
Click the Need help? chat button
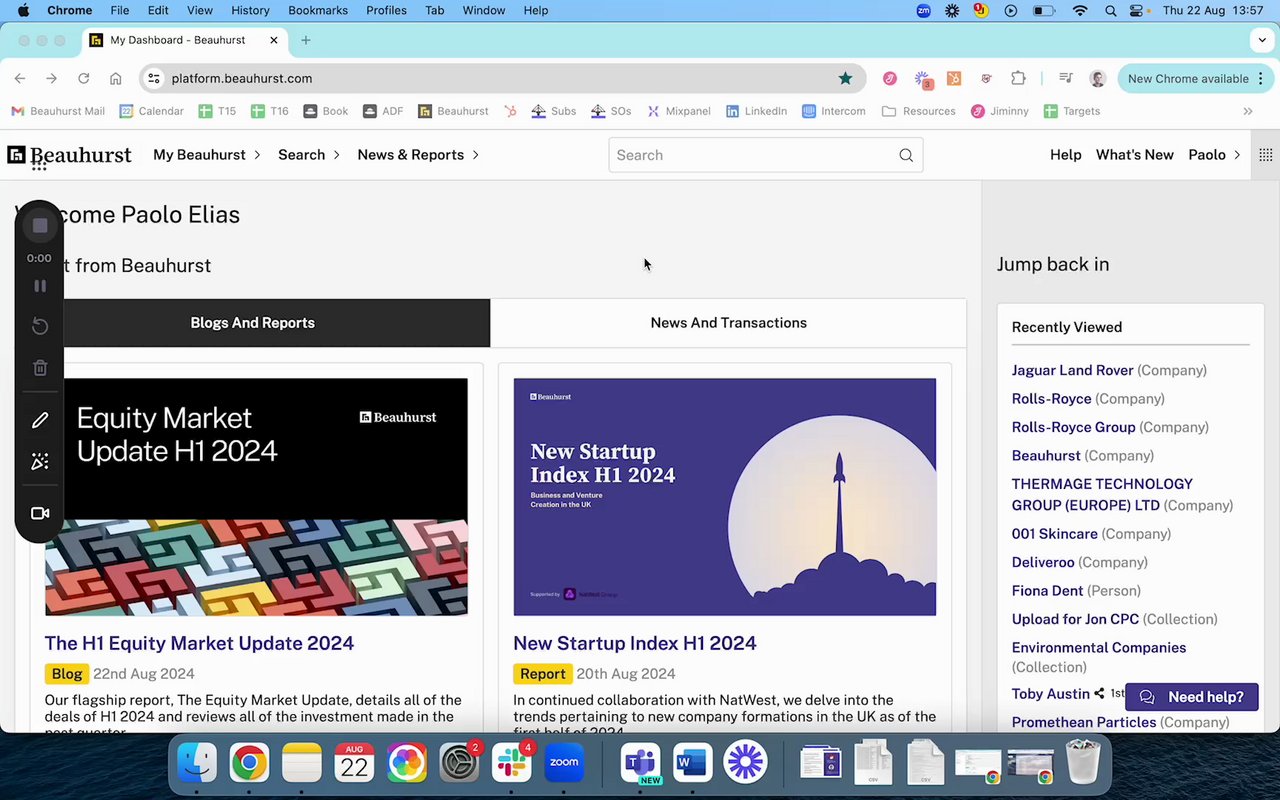[x=1191, y=697]
